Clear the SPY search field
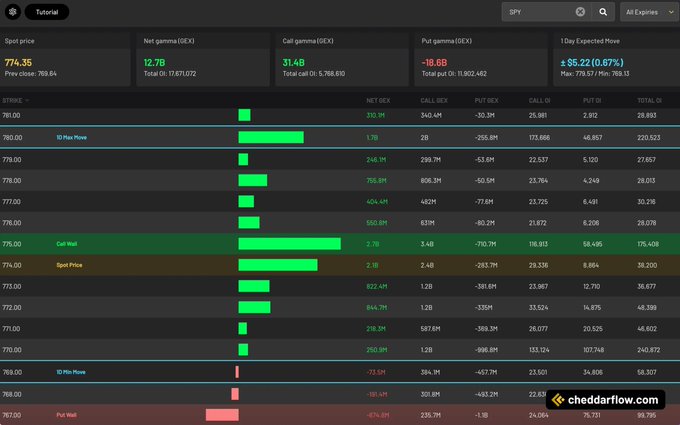The height and width of the screenshot is (425, 680). [x=580, y=12]
